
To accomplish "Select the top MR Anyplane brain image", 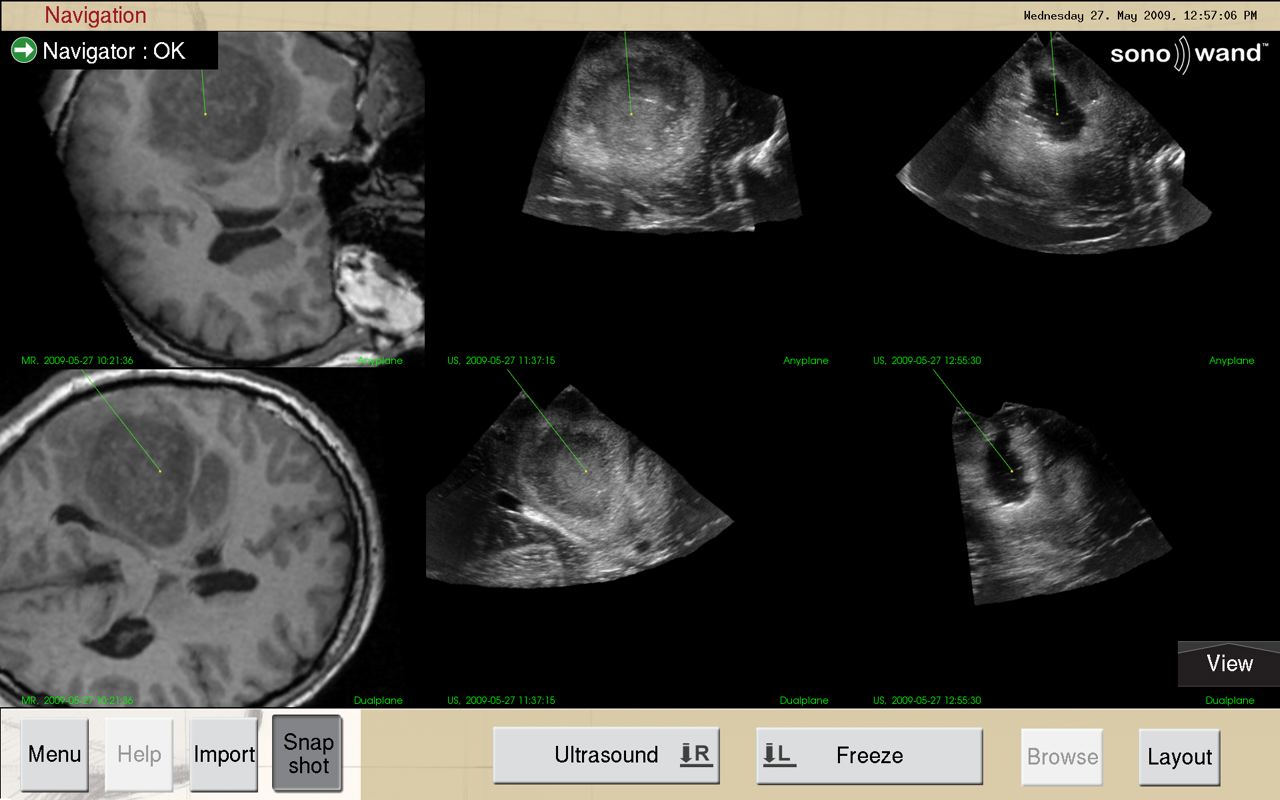I will tap(212, 198).
